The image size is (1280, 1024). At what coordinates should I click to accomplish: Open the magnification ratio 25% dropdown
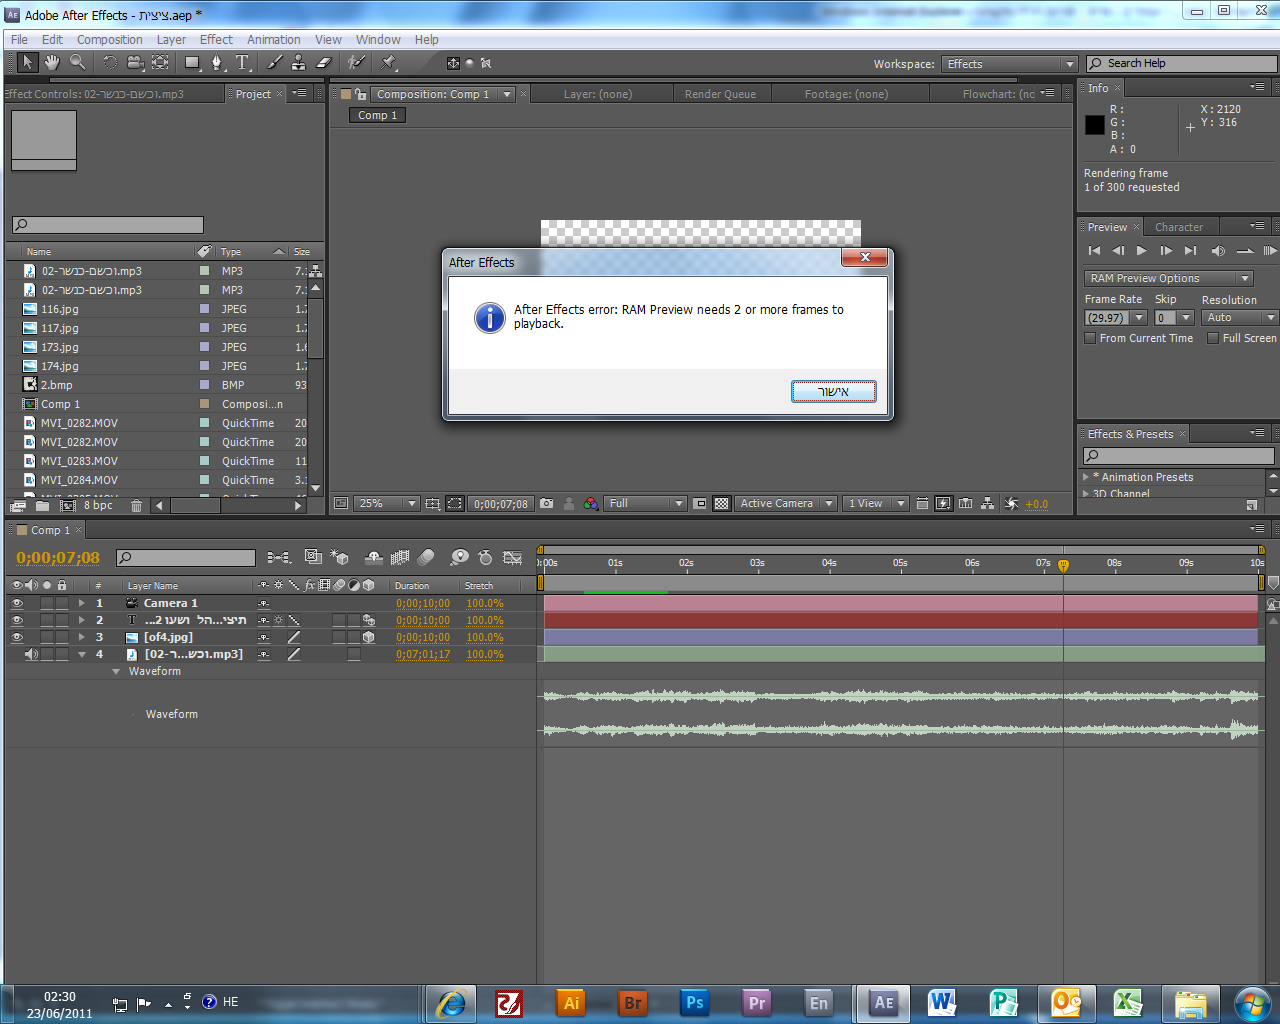(x=387, y=504)
